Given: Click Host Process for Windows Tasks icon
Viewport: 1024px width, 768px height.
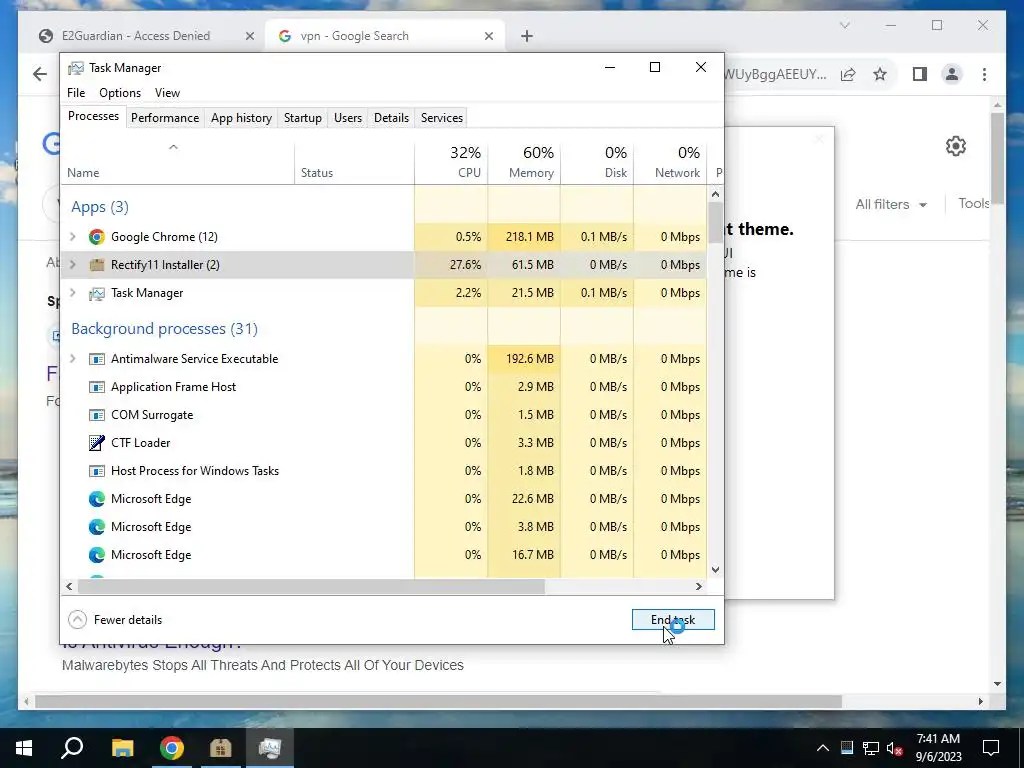Looking at the screenshot, I should (97, 471).
